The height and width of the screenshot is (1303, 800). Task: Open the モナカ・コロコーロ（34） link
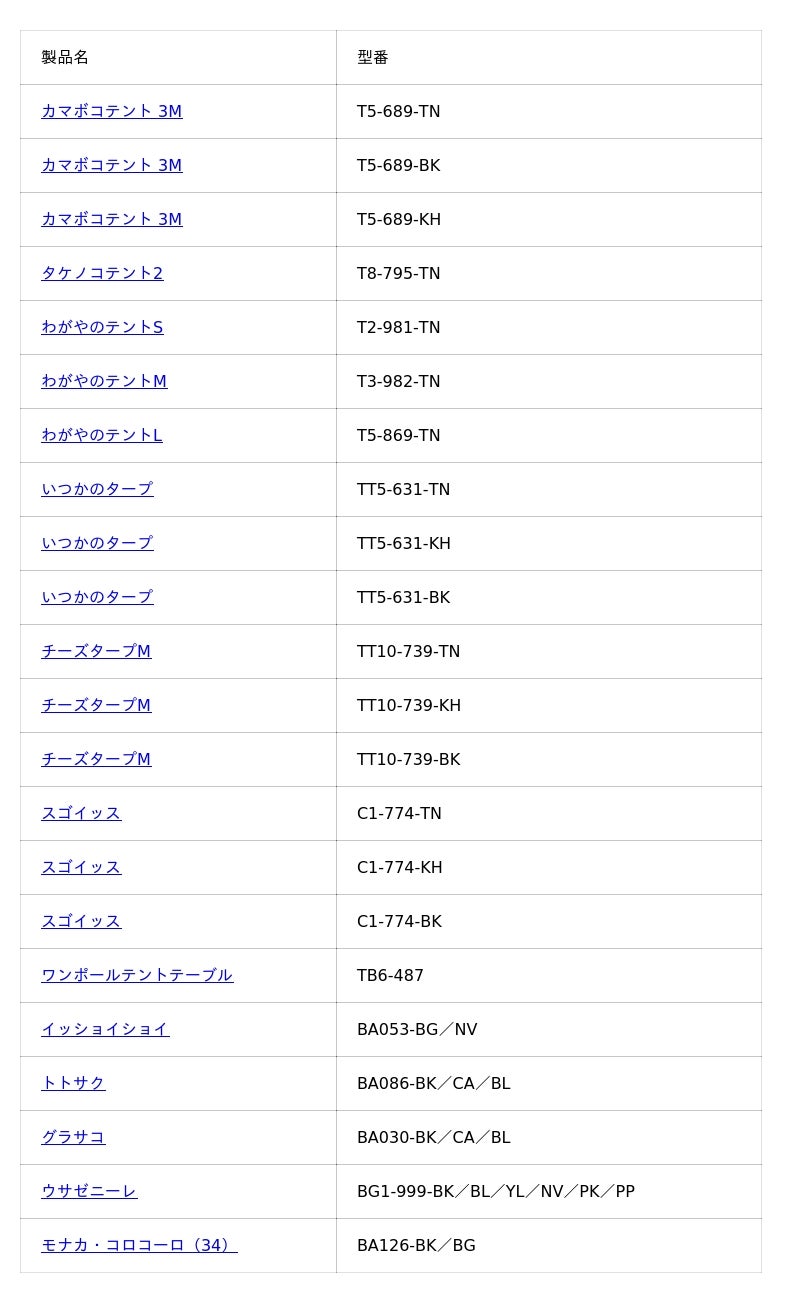click(139, 1245)
